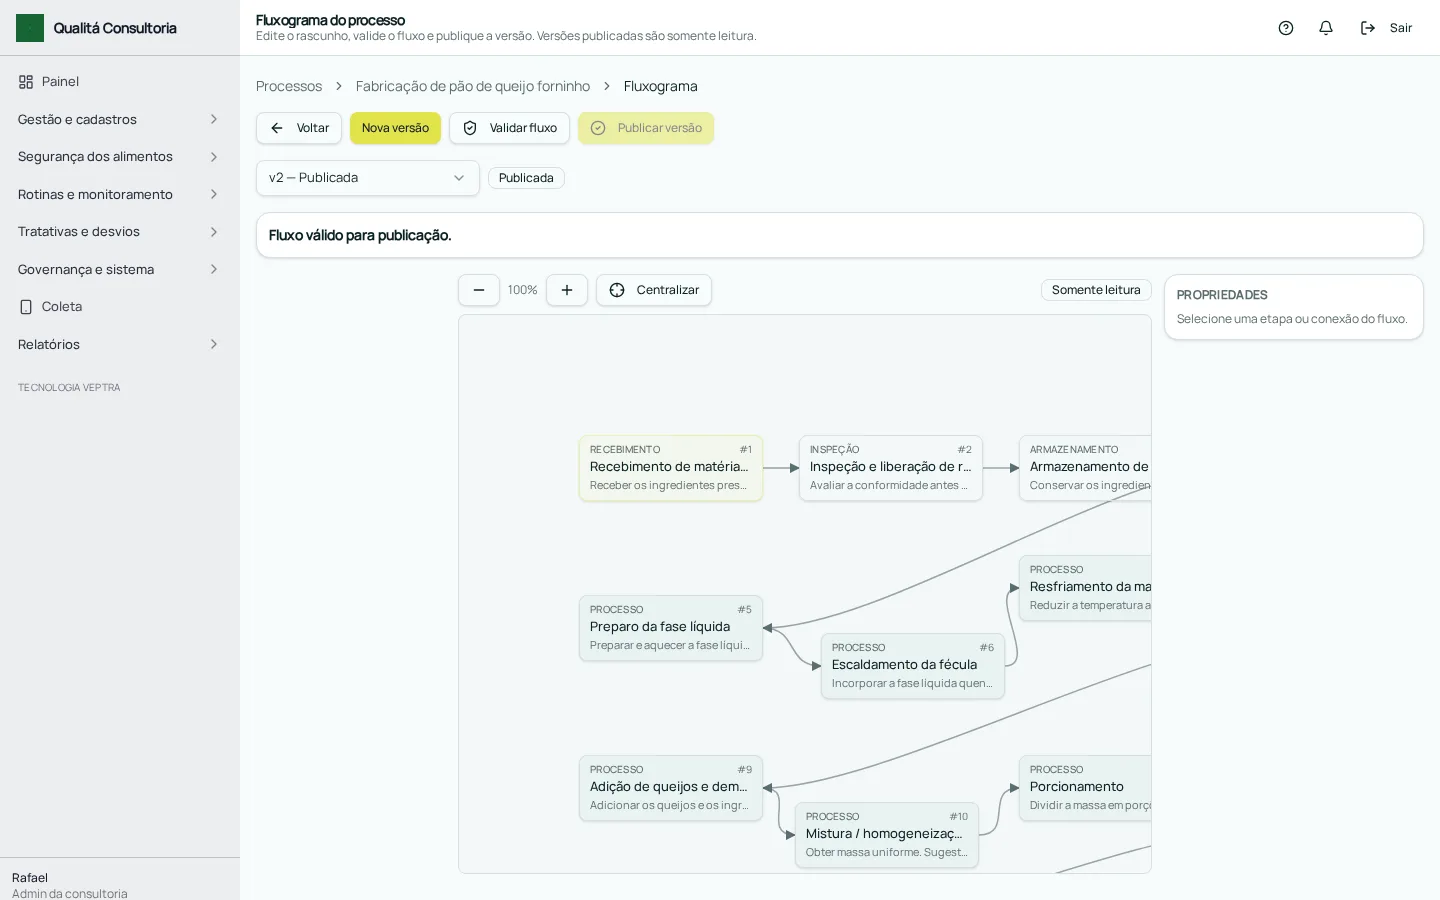Click the Fluxograma breadcrumb text

(x=661, y=86)
